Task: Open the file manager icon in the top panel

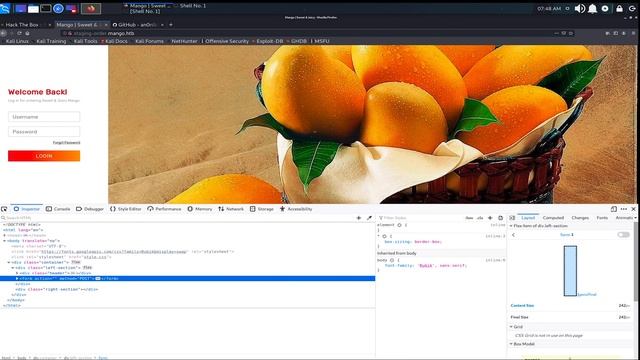Action: click(33, 9)
